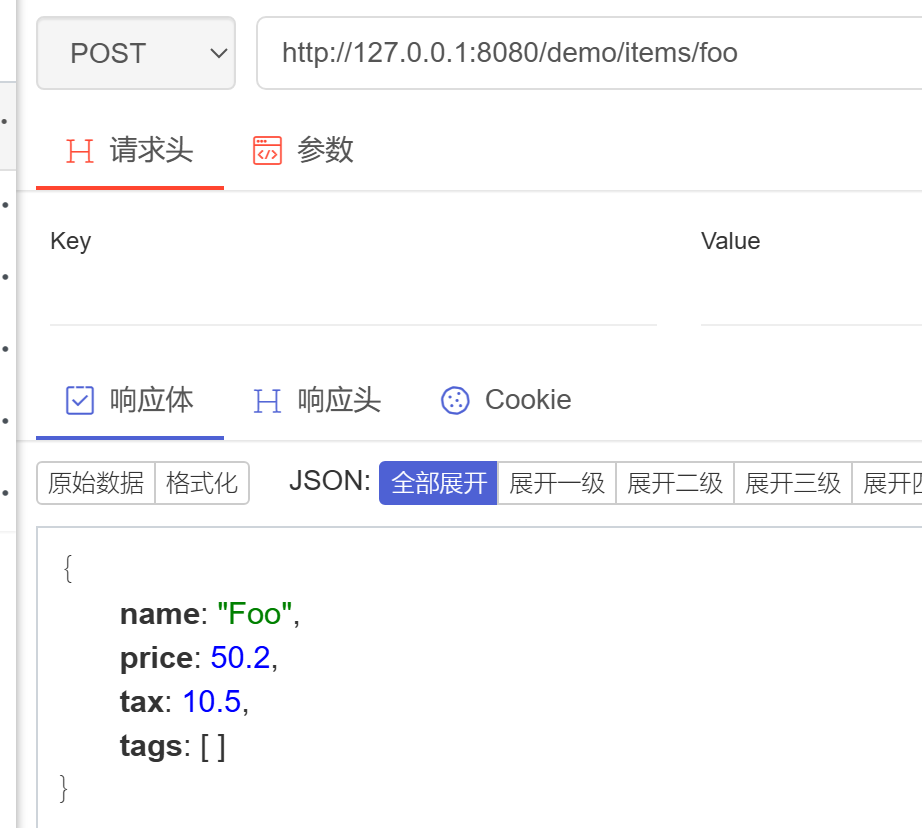Click the checkbox icon beside 响应体
The image size is (922, 828).
coord(80,400)
